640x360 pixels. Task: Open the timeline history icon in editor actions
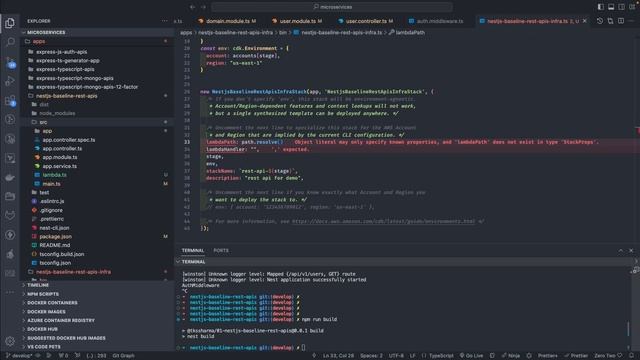[x=600, y=21]
